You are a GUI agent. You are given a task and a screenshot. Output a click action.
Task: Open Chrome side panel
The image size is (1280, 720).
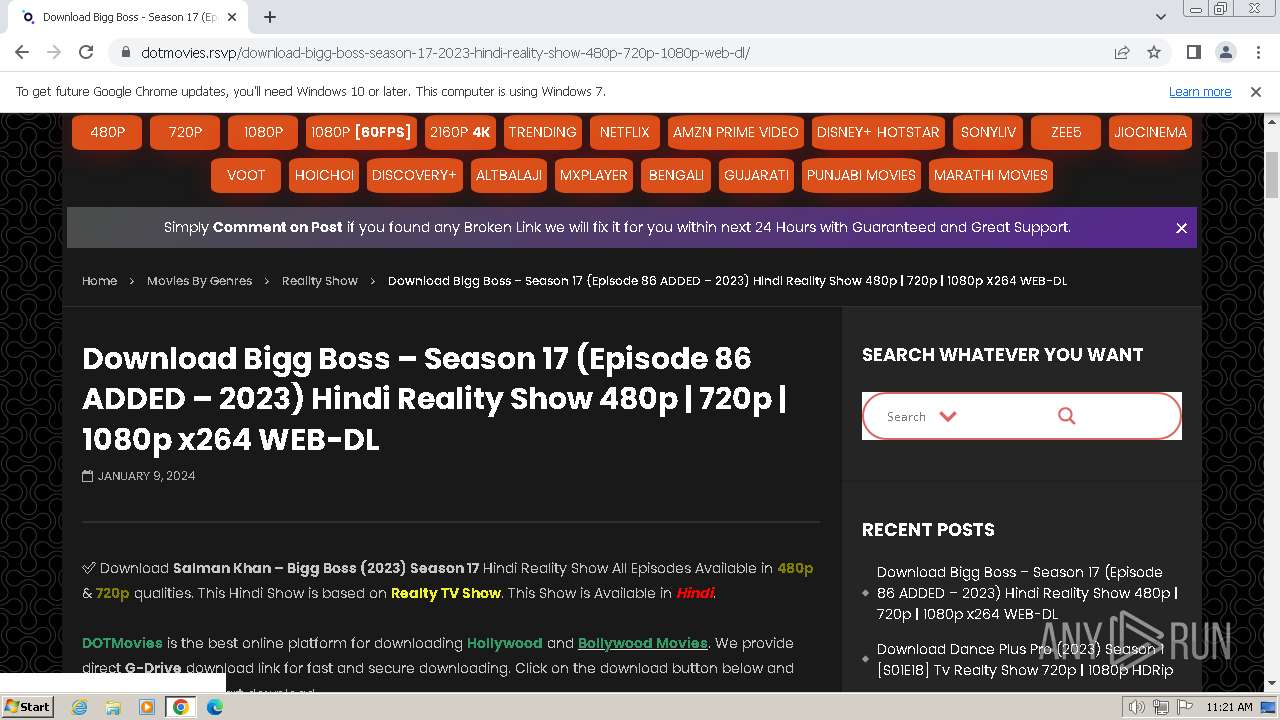point(1193,53)
